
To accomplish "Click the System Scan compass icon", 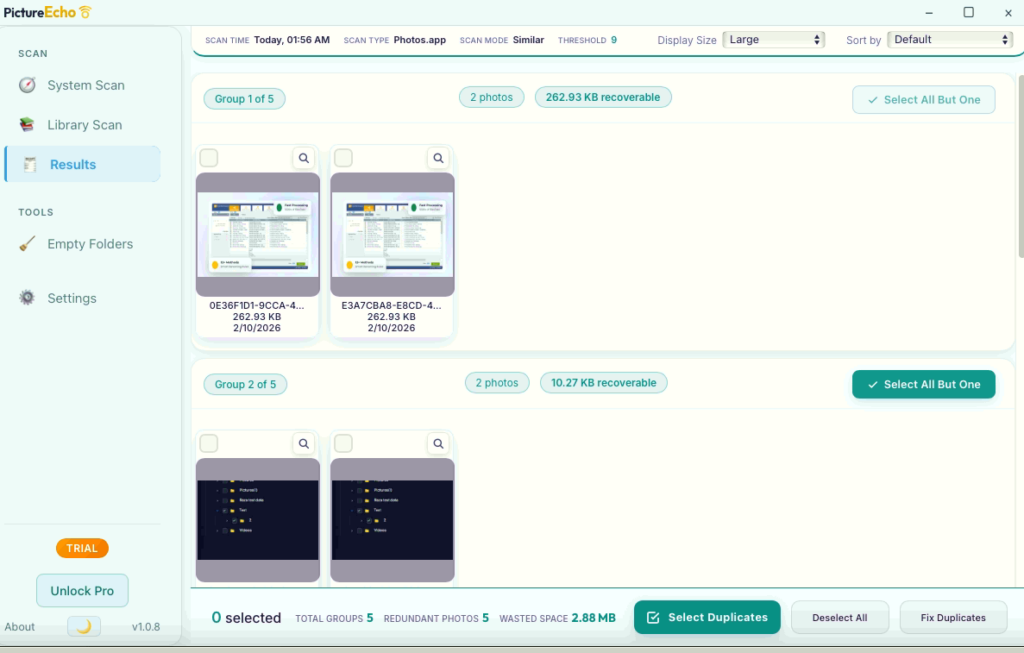I will pos(27,86).
